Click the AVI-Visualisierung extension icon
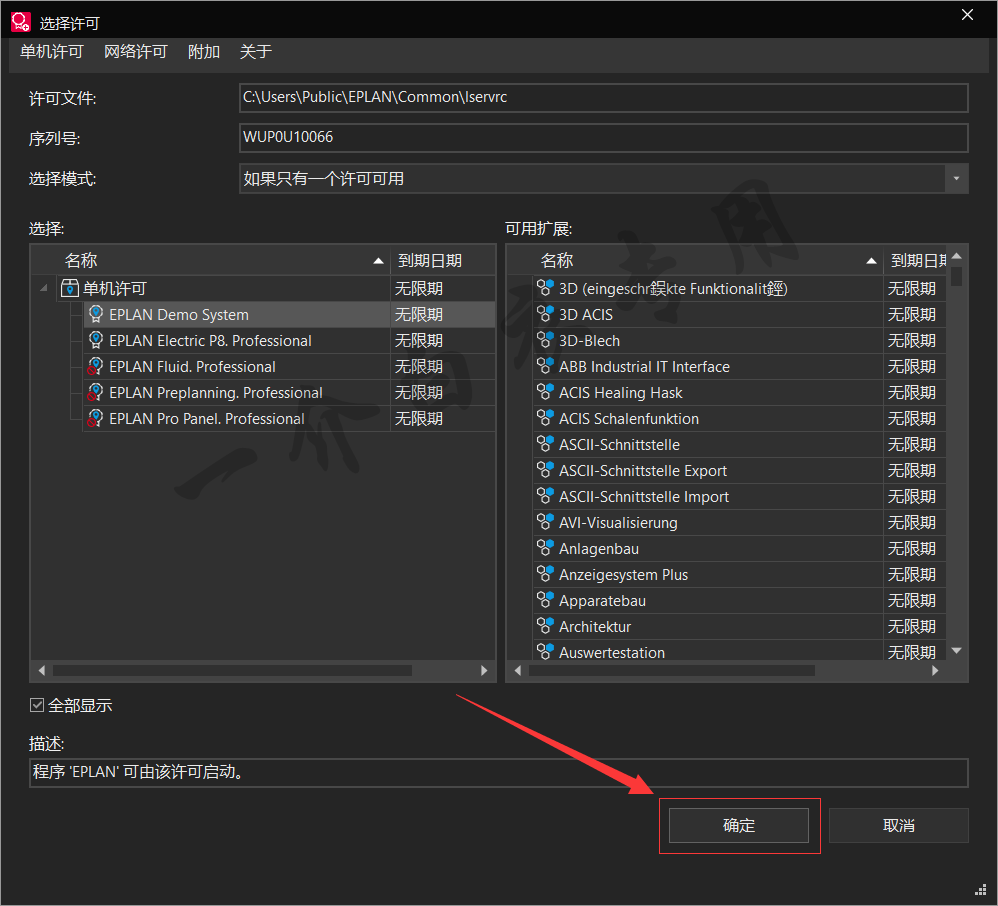This screenshot has width=998, height=906. (x=545, y=522)
